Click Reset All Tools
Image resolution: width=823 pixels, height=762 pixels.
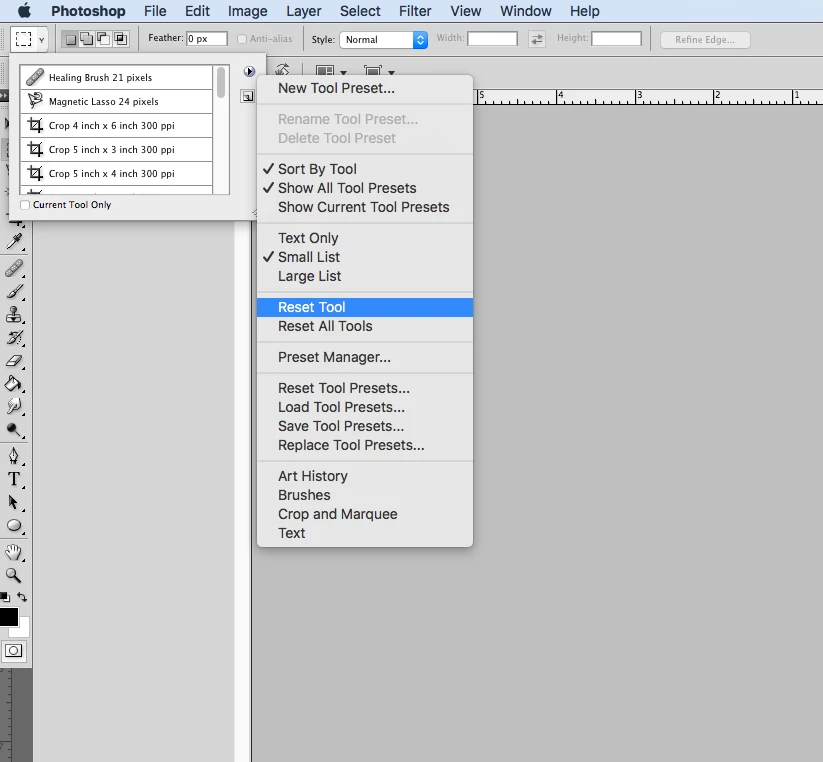point(365,326)
